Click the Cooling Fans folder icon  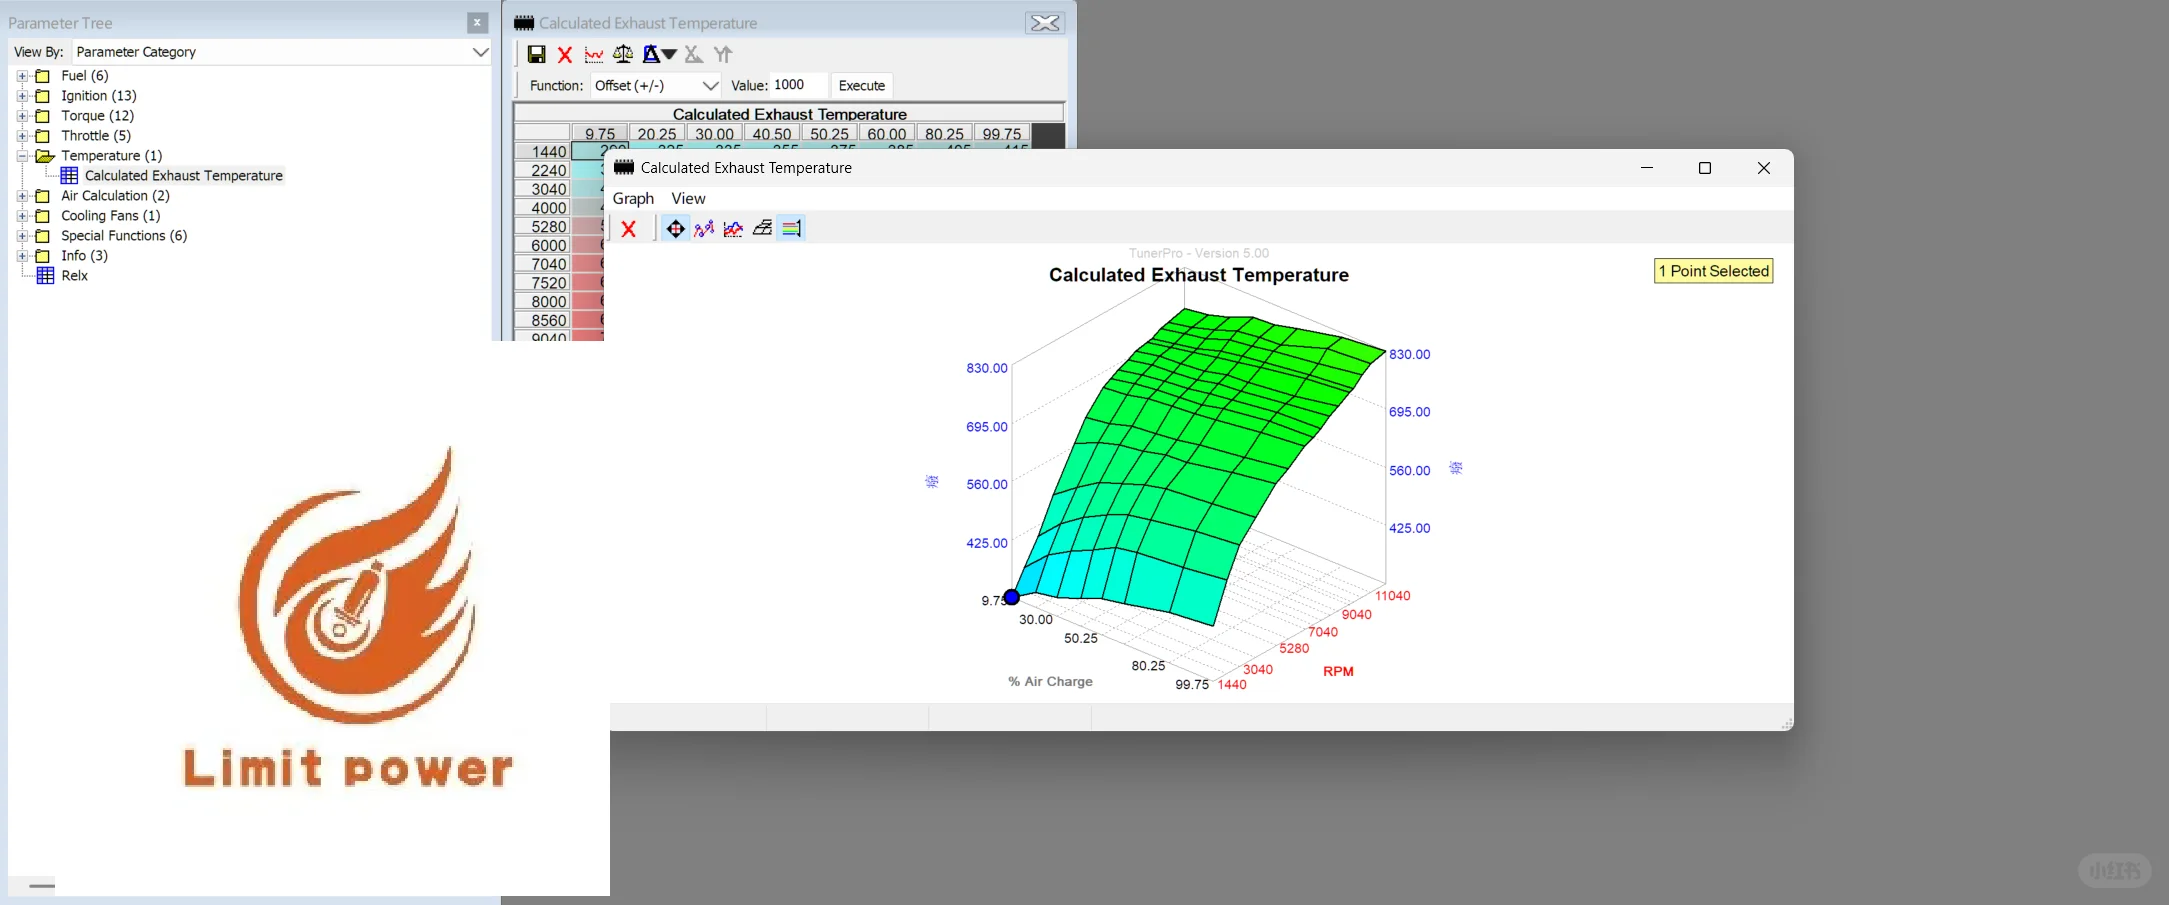(x=43, y=216)
